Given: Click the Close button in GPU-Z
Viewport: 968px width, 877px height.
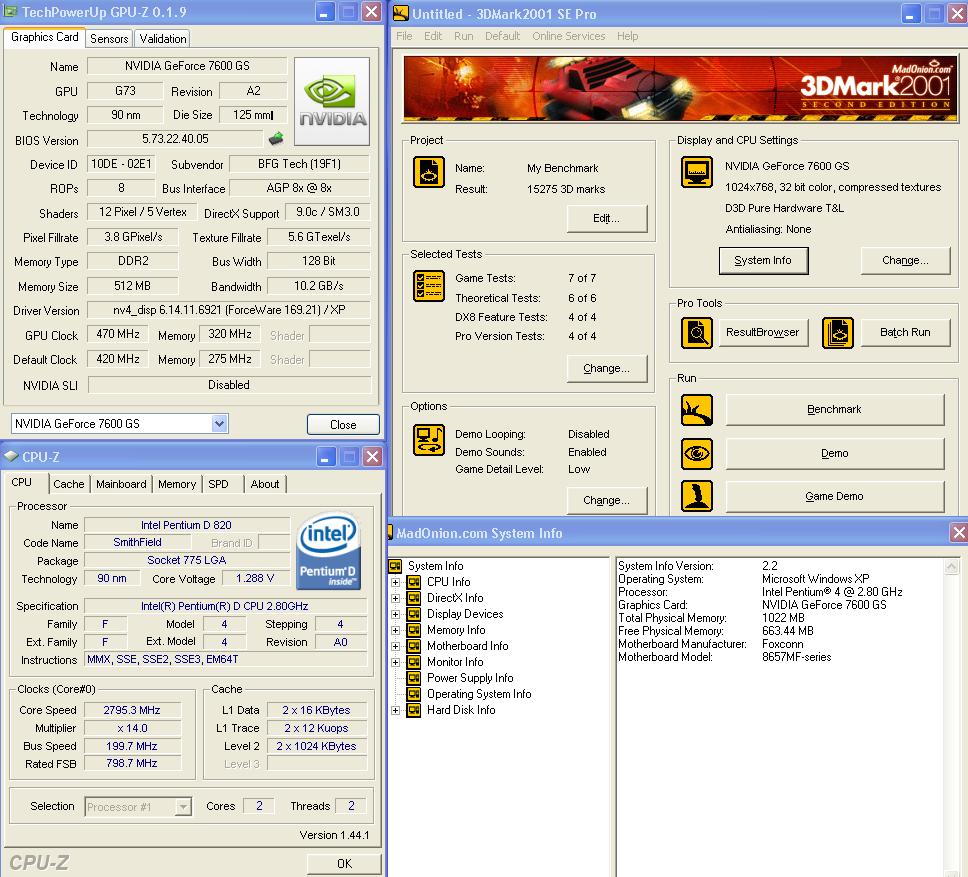Looking at the screenshot, I should pyautogui.click(x=343, y=425).
